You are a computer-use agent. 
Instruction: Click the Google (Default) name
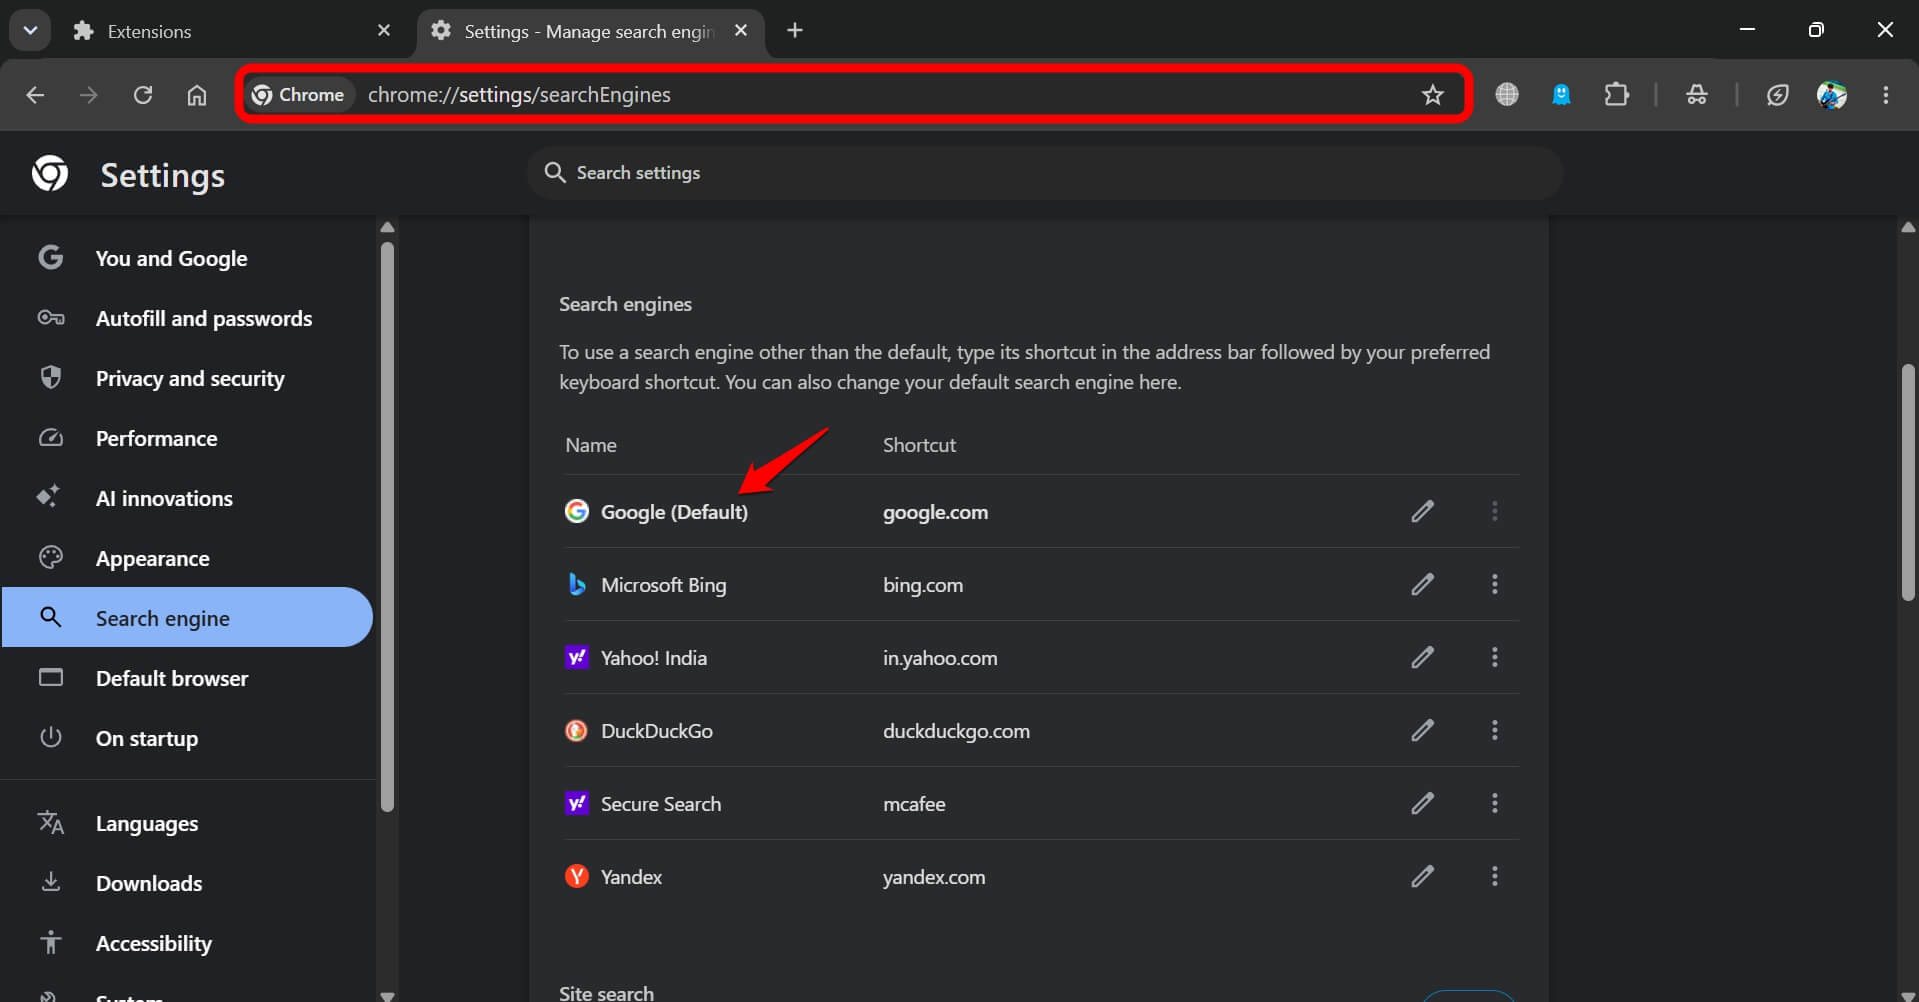coord(674,512)
